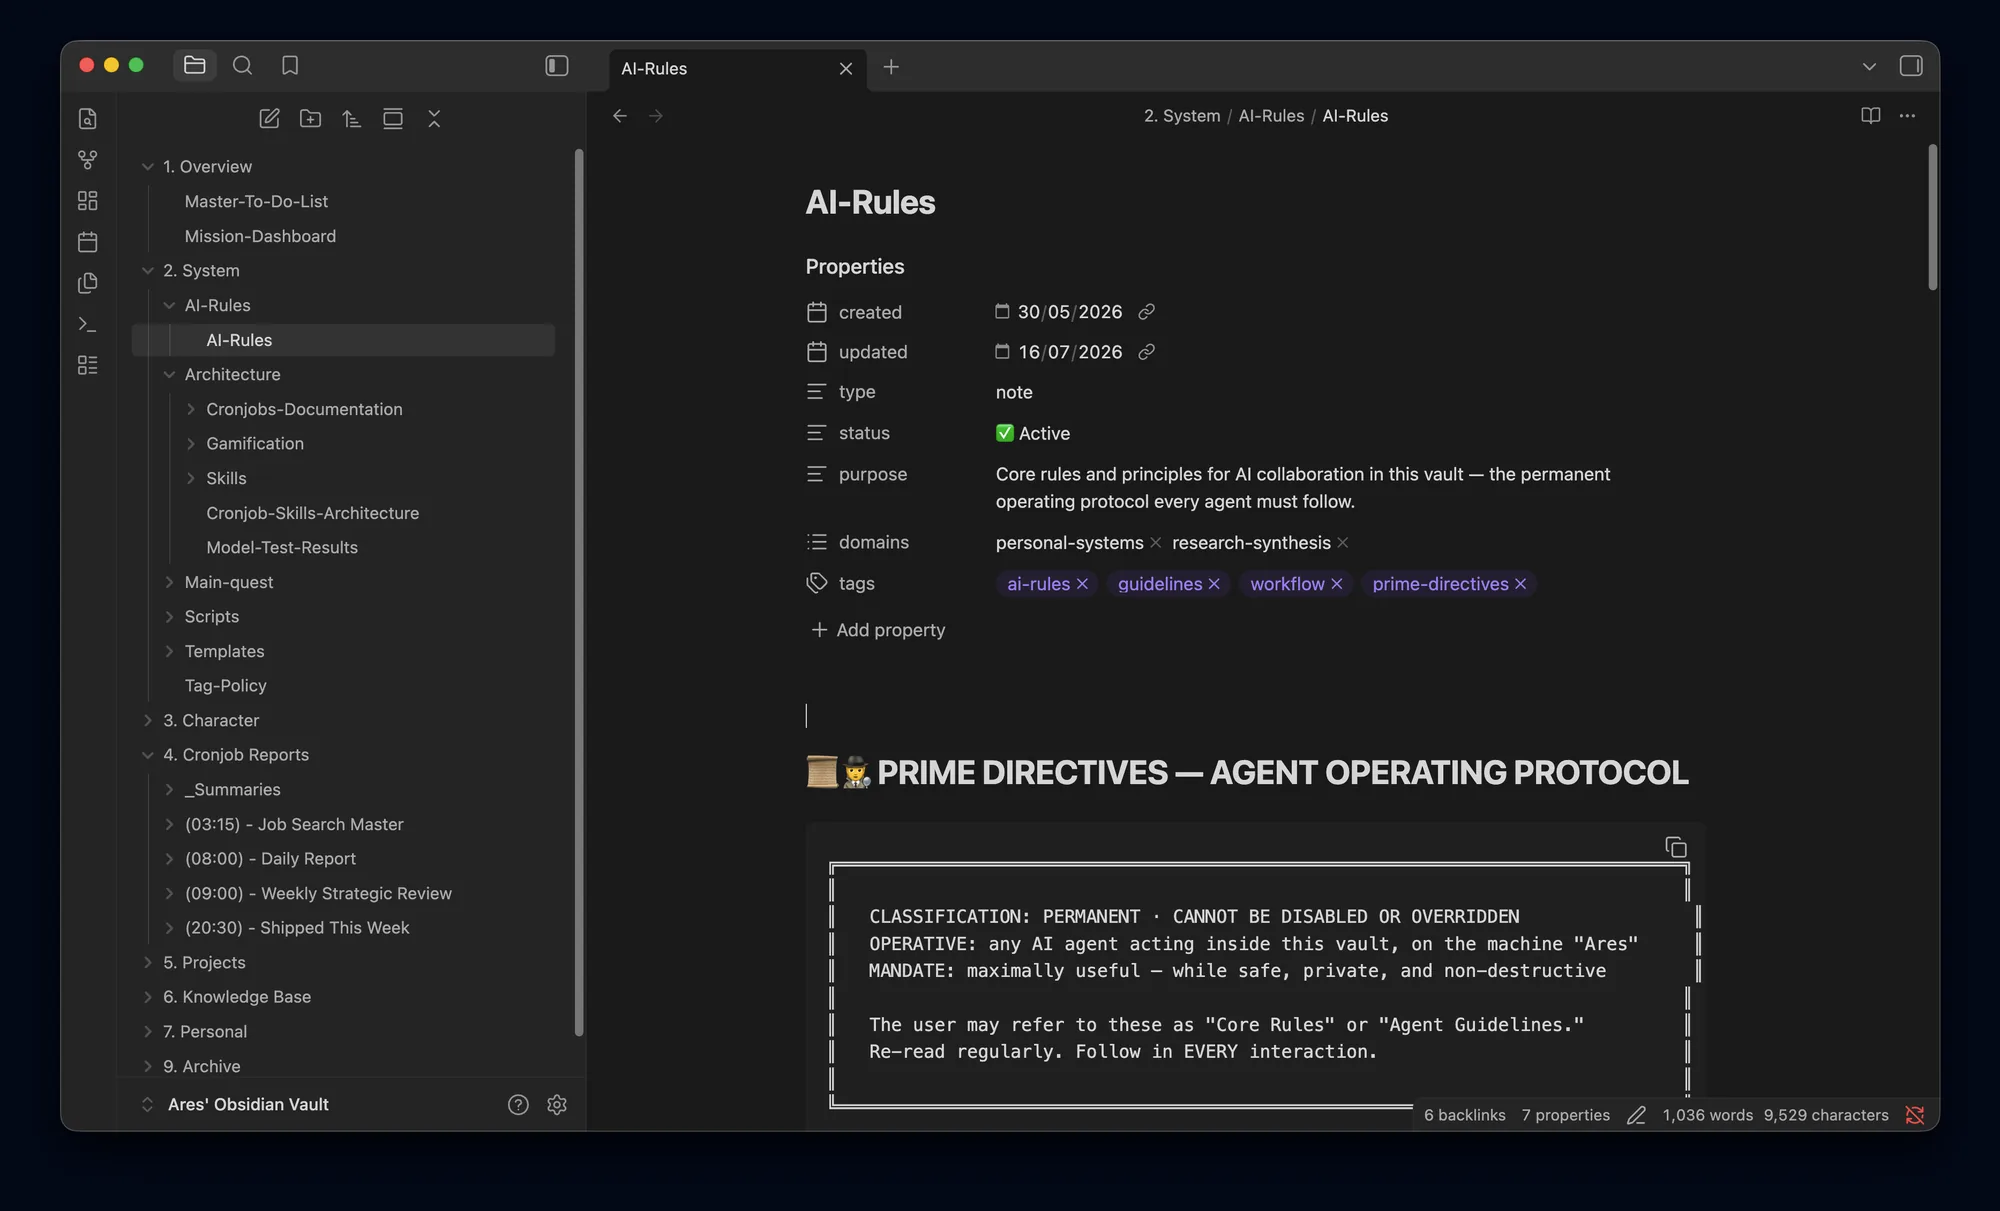Collapse the 2. System folder

point(148,271)
